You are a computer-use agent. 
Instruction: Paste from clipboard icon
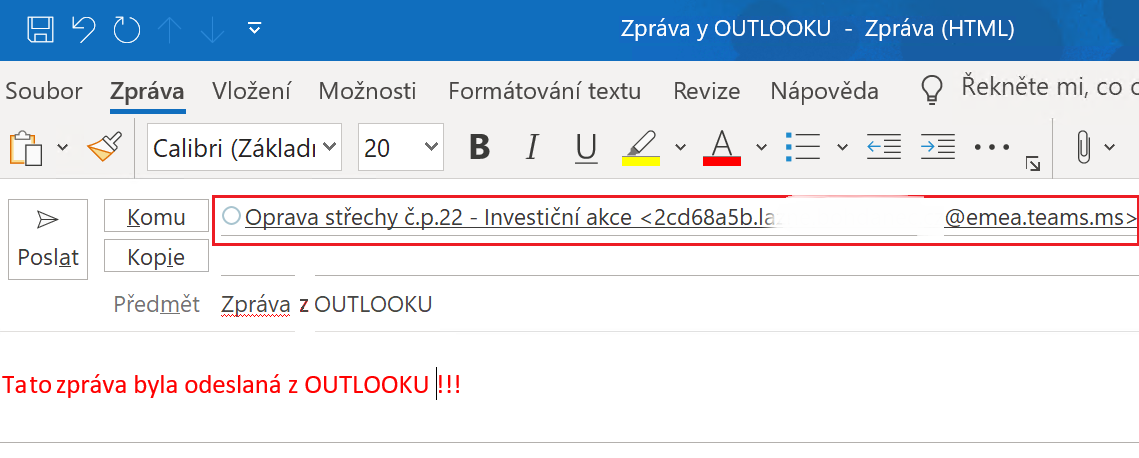(26, 147)
